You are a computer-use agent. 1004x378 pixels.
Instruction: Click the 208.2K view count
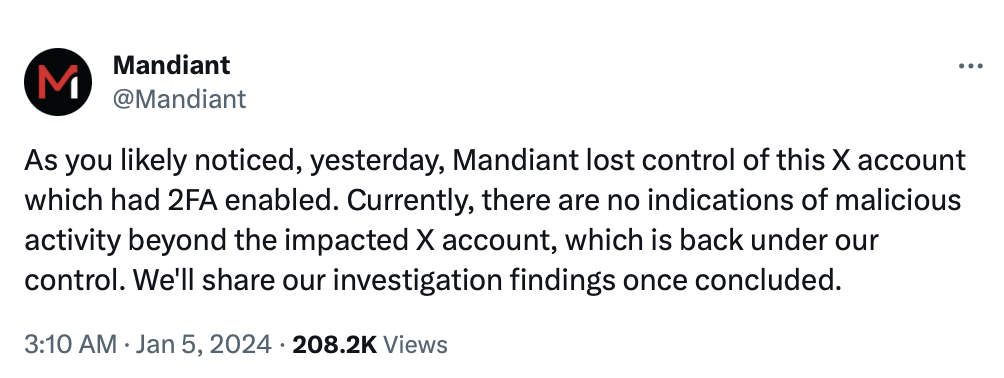[x=334, y=345]
